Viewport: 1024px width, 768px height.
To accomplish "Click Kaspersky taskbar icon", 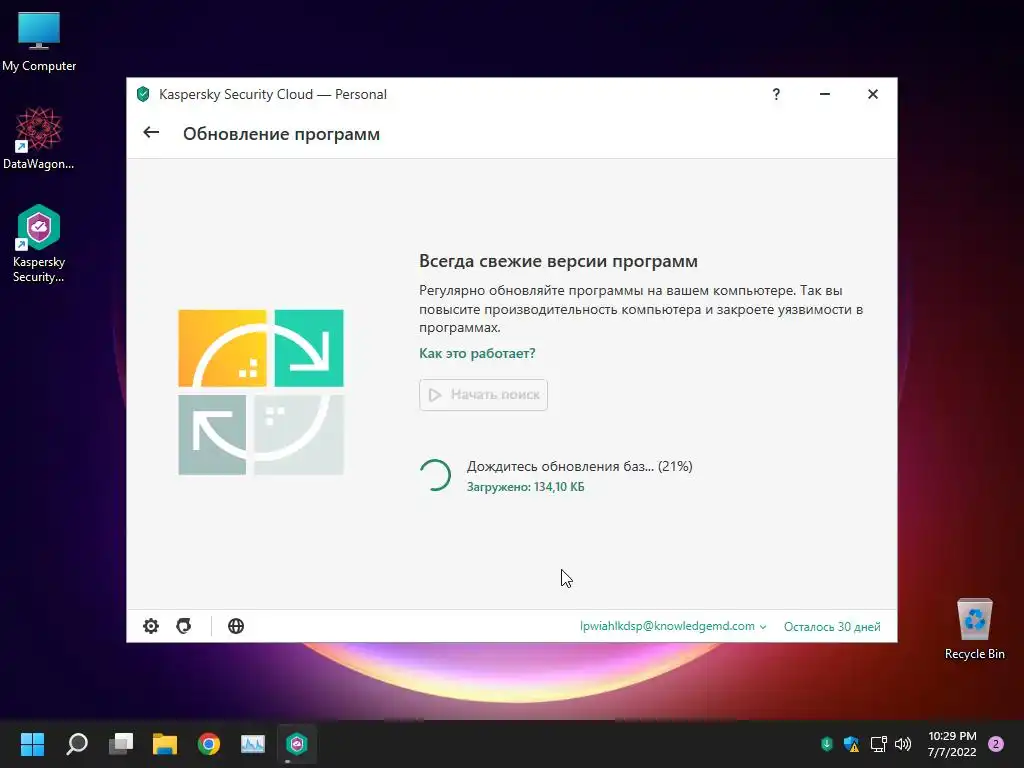I will [x=296, y=744].
